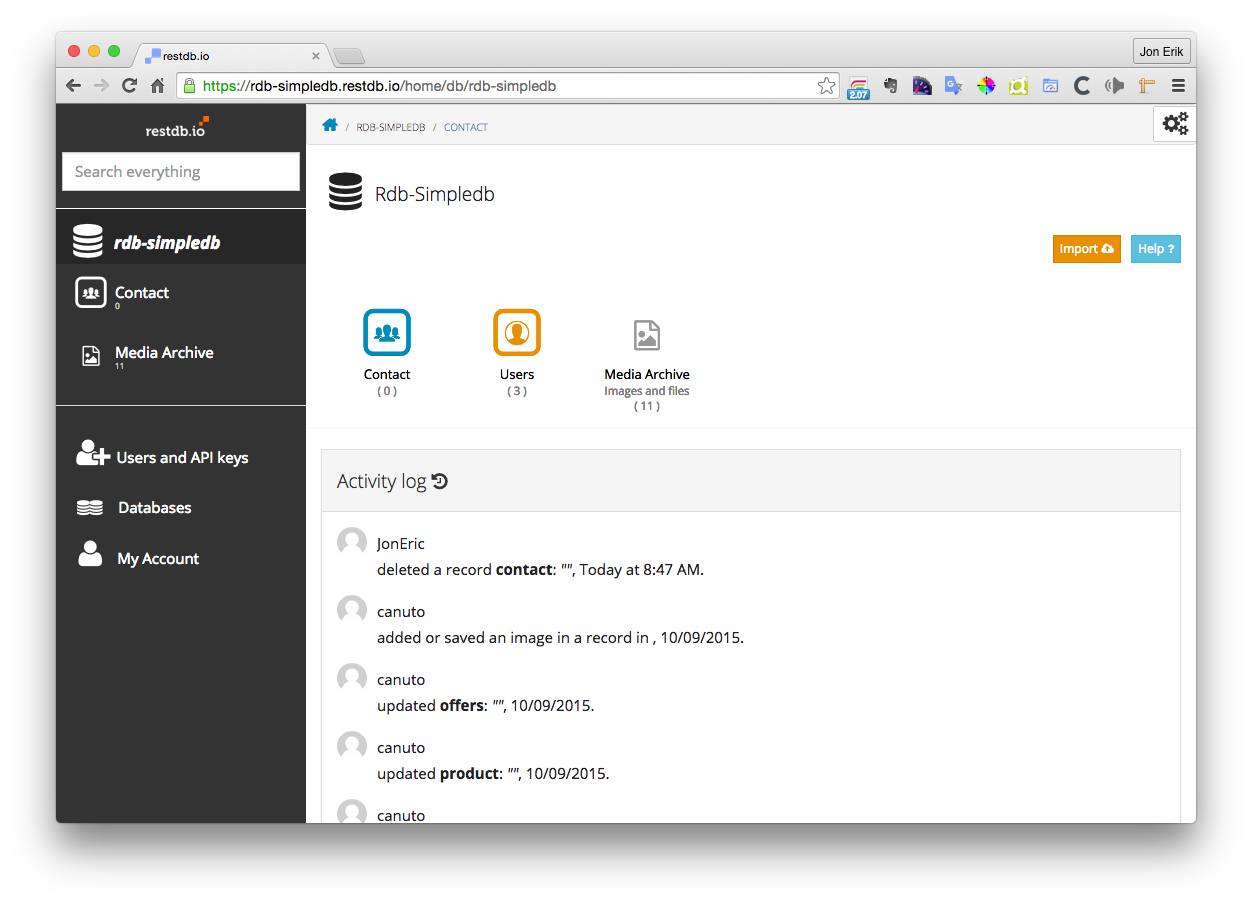
Task: Select the restdb.io browser tab
Action: click(x=230, y=56)
